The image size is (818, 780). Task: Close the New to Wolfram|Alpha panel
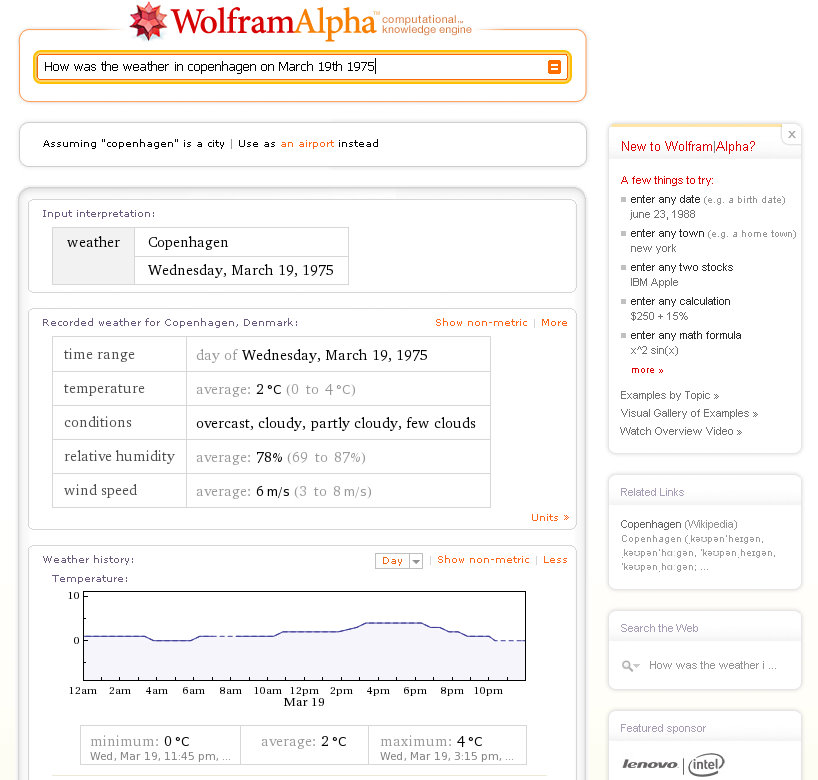click(791, 135)
